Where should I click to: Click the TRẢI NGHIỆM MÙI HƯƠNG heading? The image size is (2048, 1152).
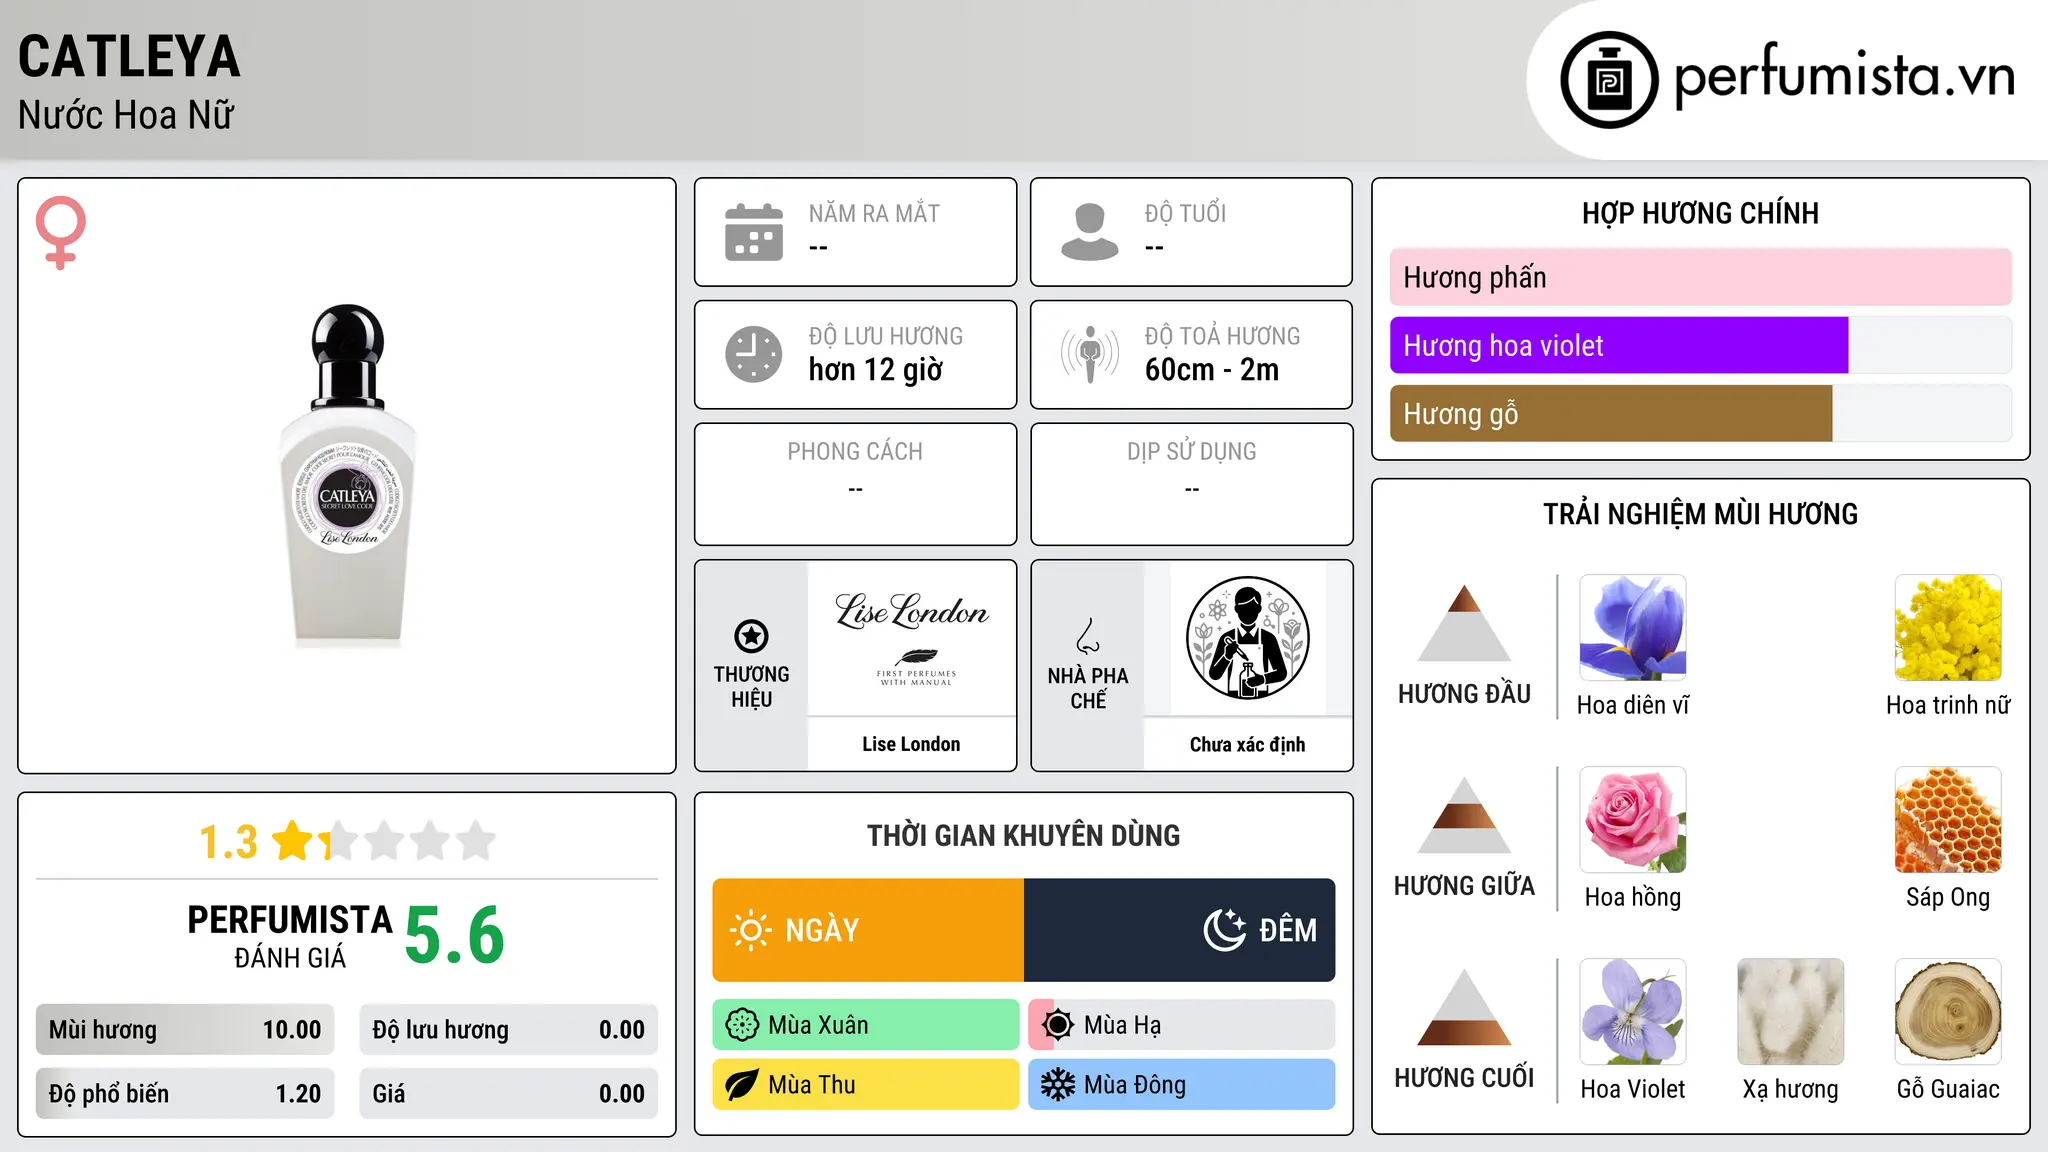coord(1700,514)
